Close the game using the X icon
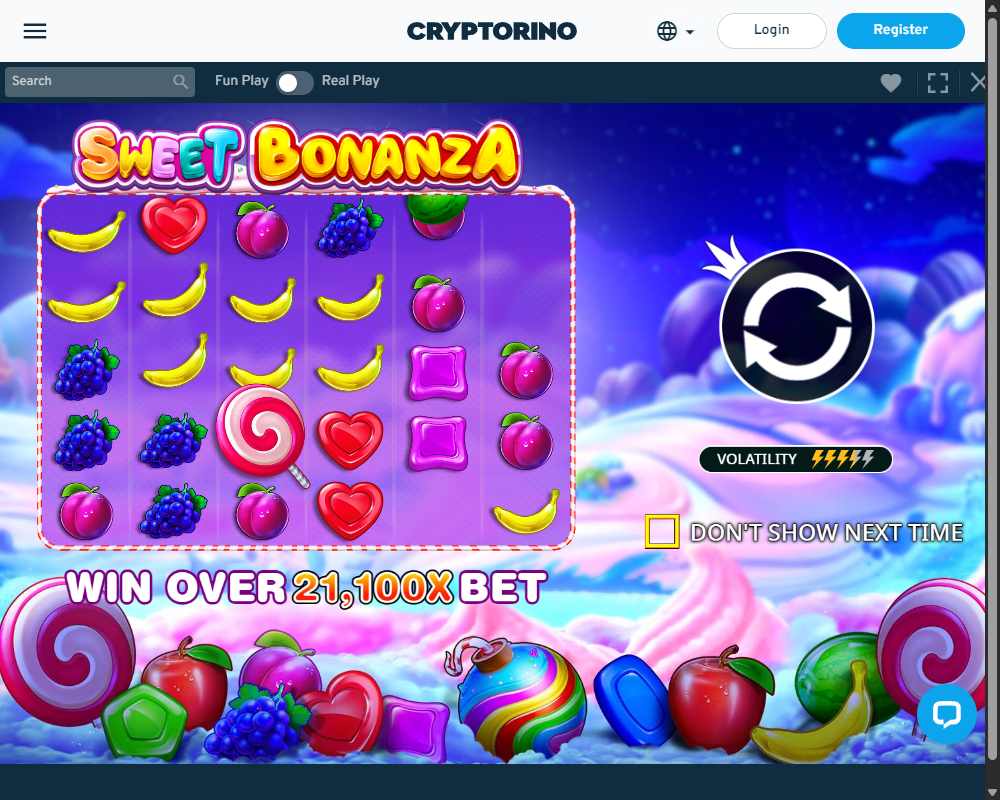This screenshot has width=1000, height=800. tap(978, 82)
